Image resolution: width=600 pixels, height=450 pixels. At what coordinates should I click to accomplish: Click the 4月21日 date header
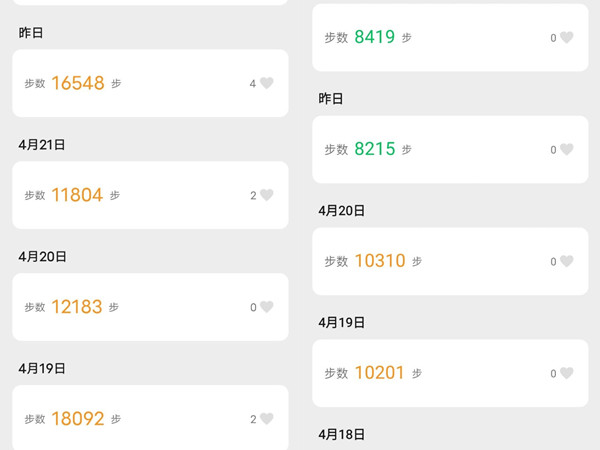42,145
